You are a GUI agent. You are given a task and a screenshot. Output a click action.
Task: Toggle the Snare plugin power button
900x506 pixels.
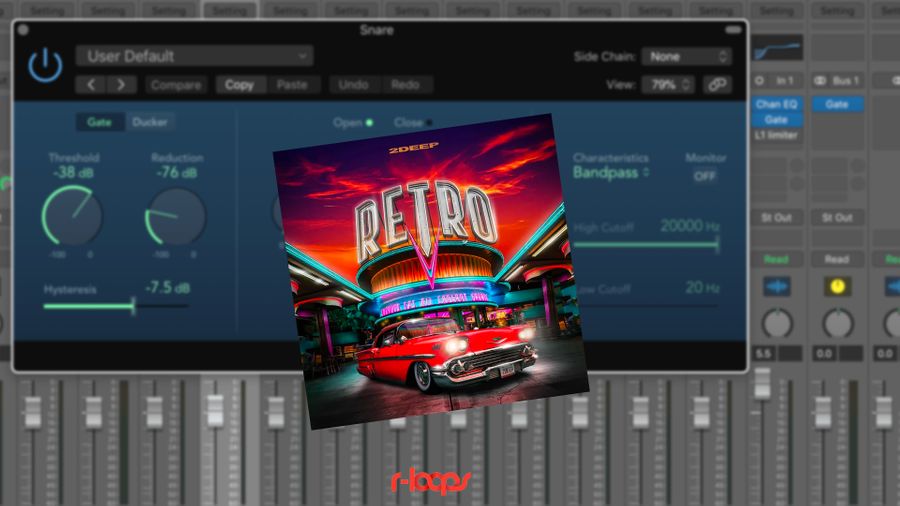click(45, 65)
